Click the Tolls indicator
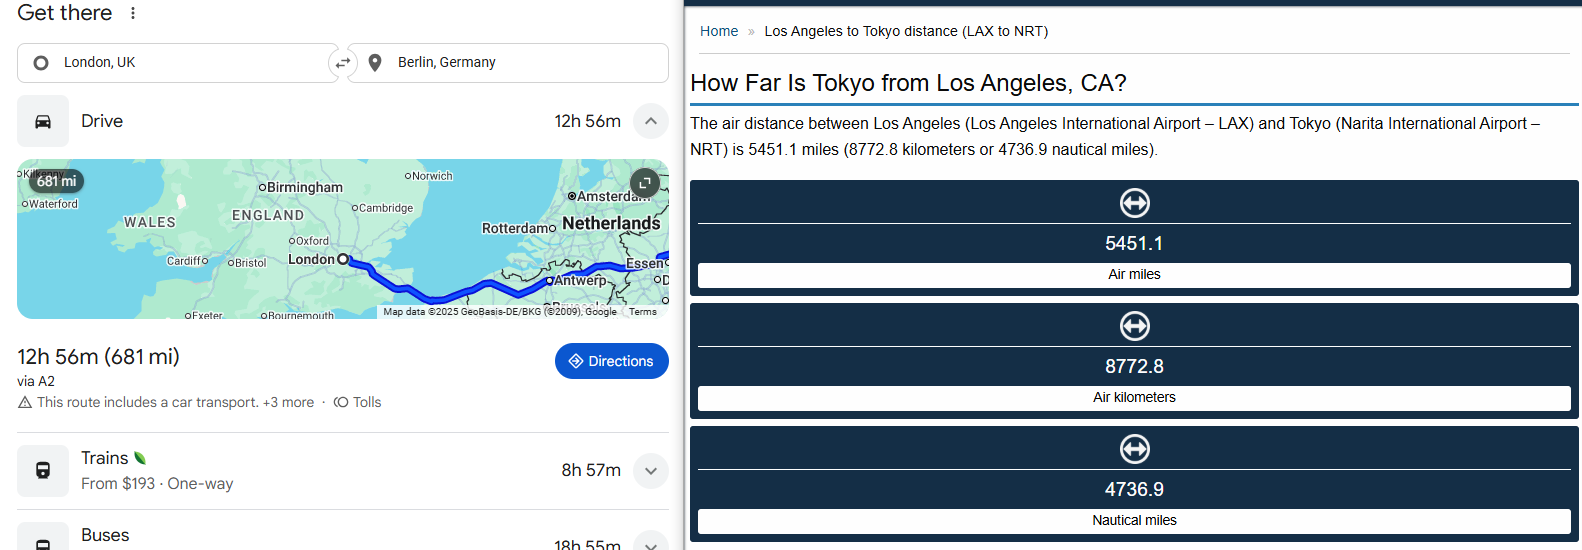1582x550 pixels. click(358, 402)
